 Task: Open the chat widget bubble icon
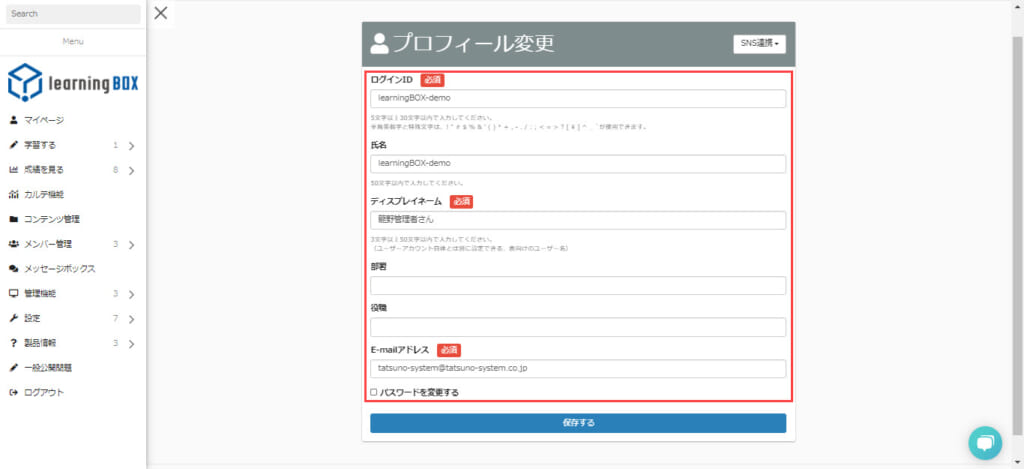tap(984, 444)
